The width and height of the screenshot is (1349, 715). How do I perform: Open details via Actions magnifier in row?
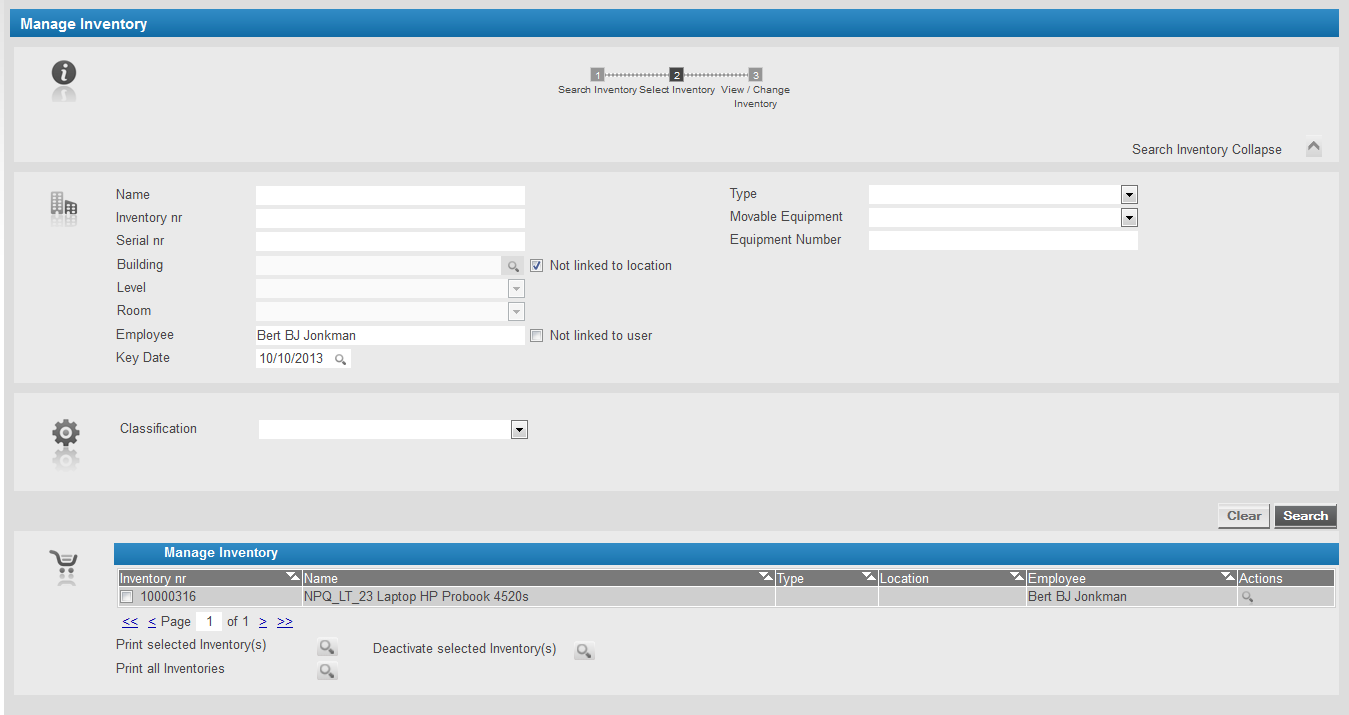[x=1246, y=597]
